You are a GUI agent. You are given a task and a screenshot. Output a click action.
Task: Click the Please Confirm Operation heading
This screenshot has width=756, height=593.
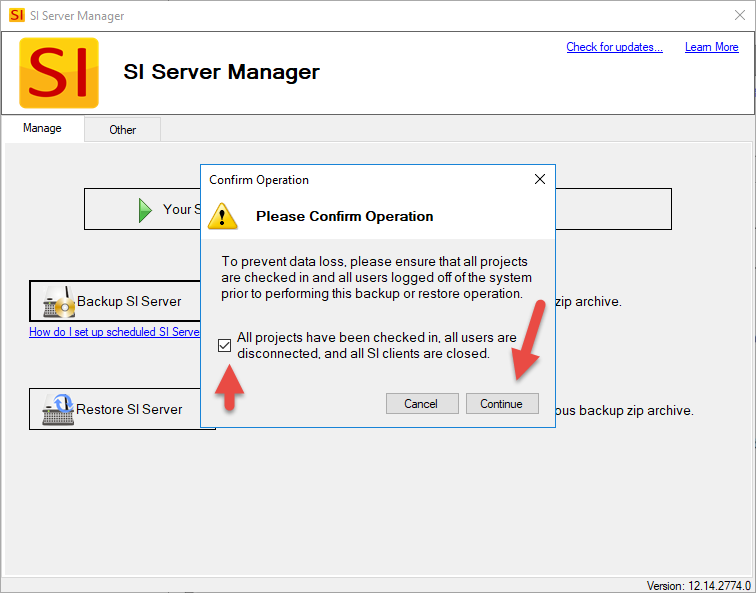(x=344, y=216)
